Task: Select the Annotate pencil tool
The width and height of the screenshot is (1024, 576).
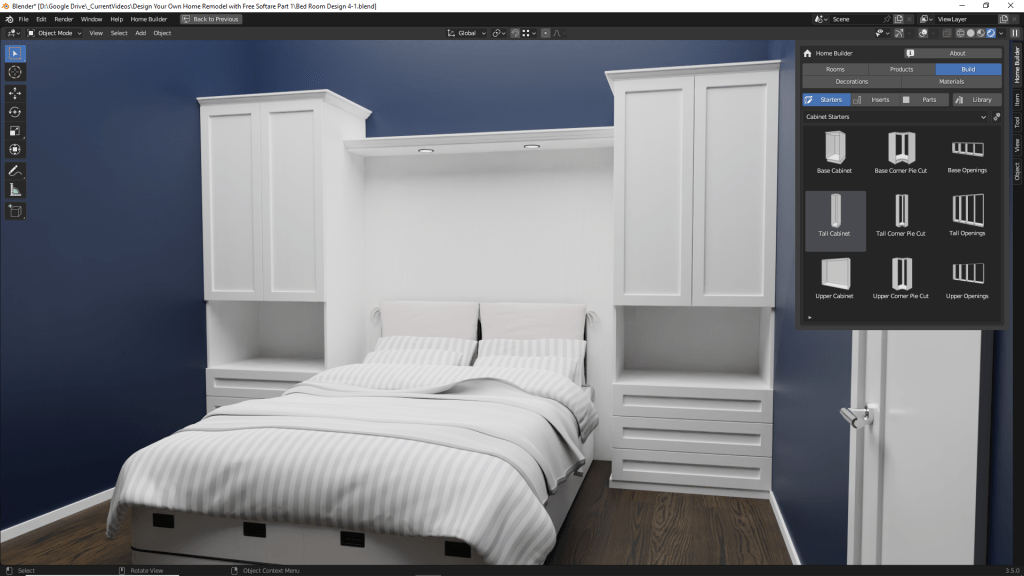Action: tap(15, 171)
